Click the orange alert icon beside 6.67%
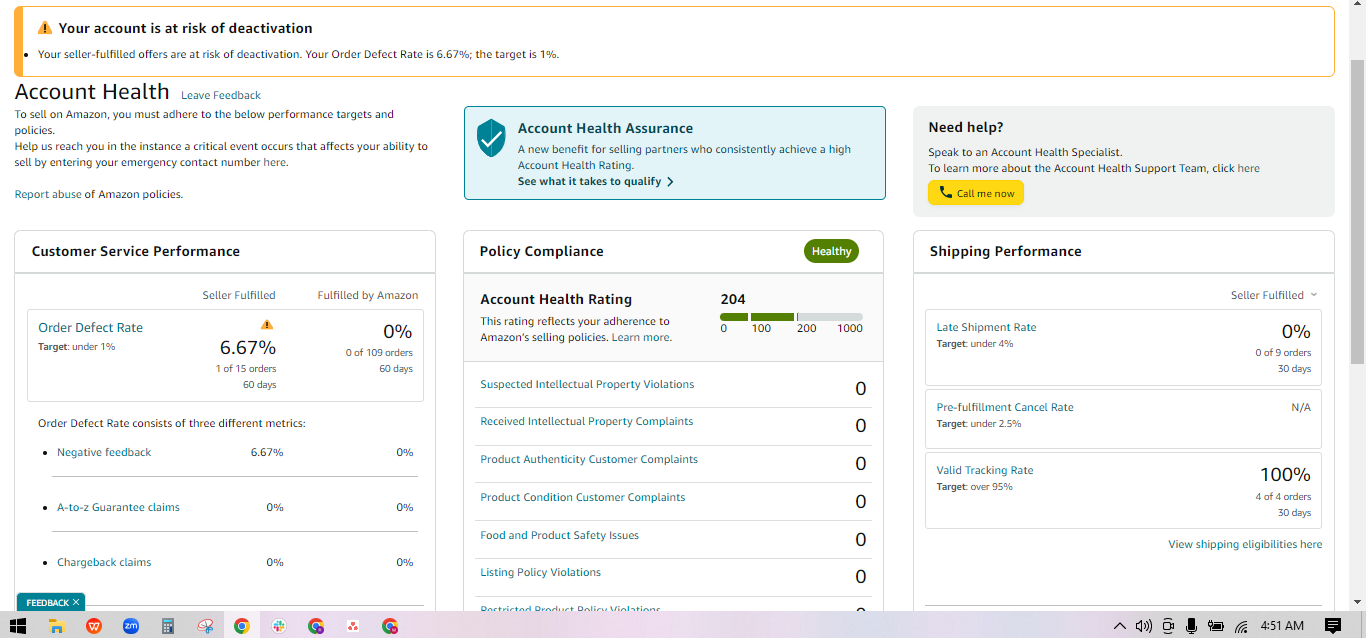Viewport: 1366px width, 638px height. [x=267, y=324]
